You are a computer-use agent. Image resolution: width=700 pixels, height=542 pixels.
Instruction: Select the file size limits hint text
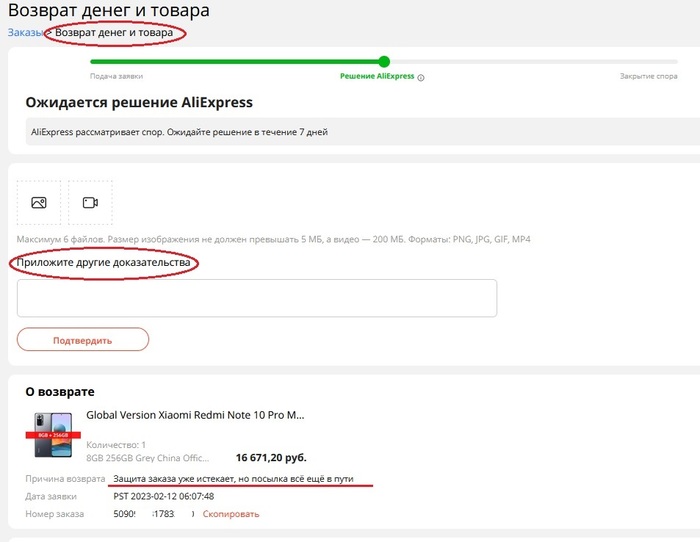pyautogui.click(x=273, y=239)
